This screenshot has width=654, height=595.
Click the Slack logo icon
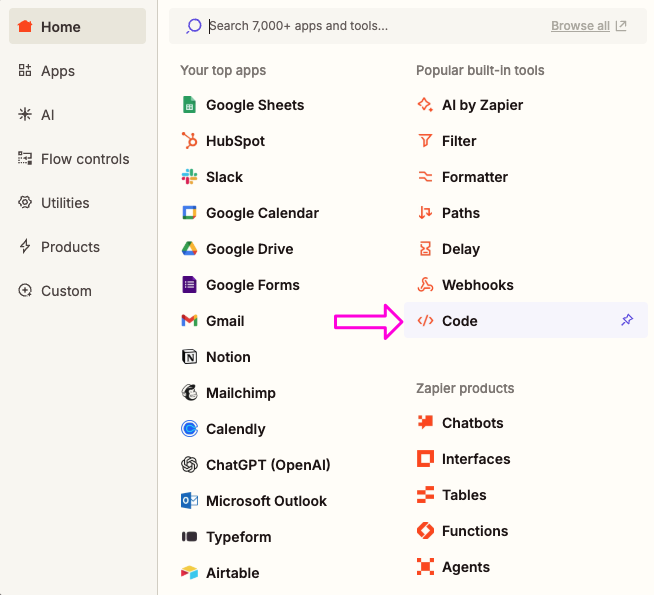[189, 177]
